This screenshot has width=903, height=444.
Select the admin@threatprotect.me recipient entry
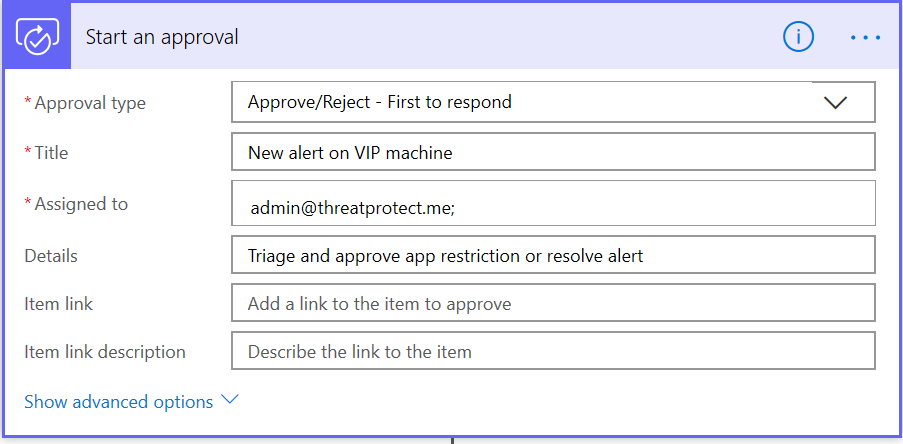click(x=352, y=208)
